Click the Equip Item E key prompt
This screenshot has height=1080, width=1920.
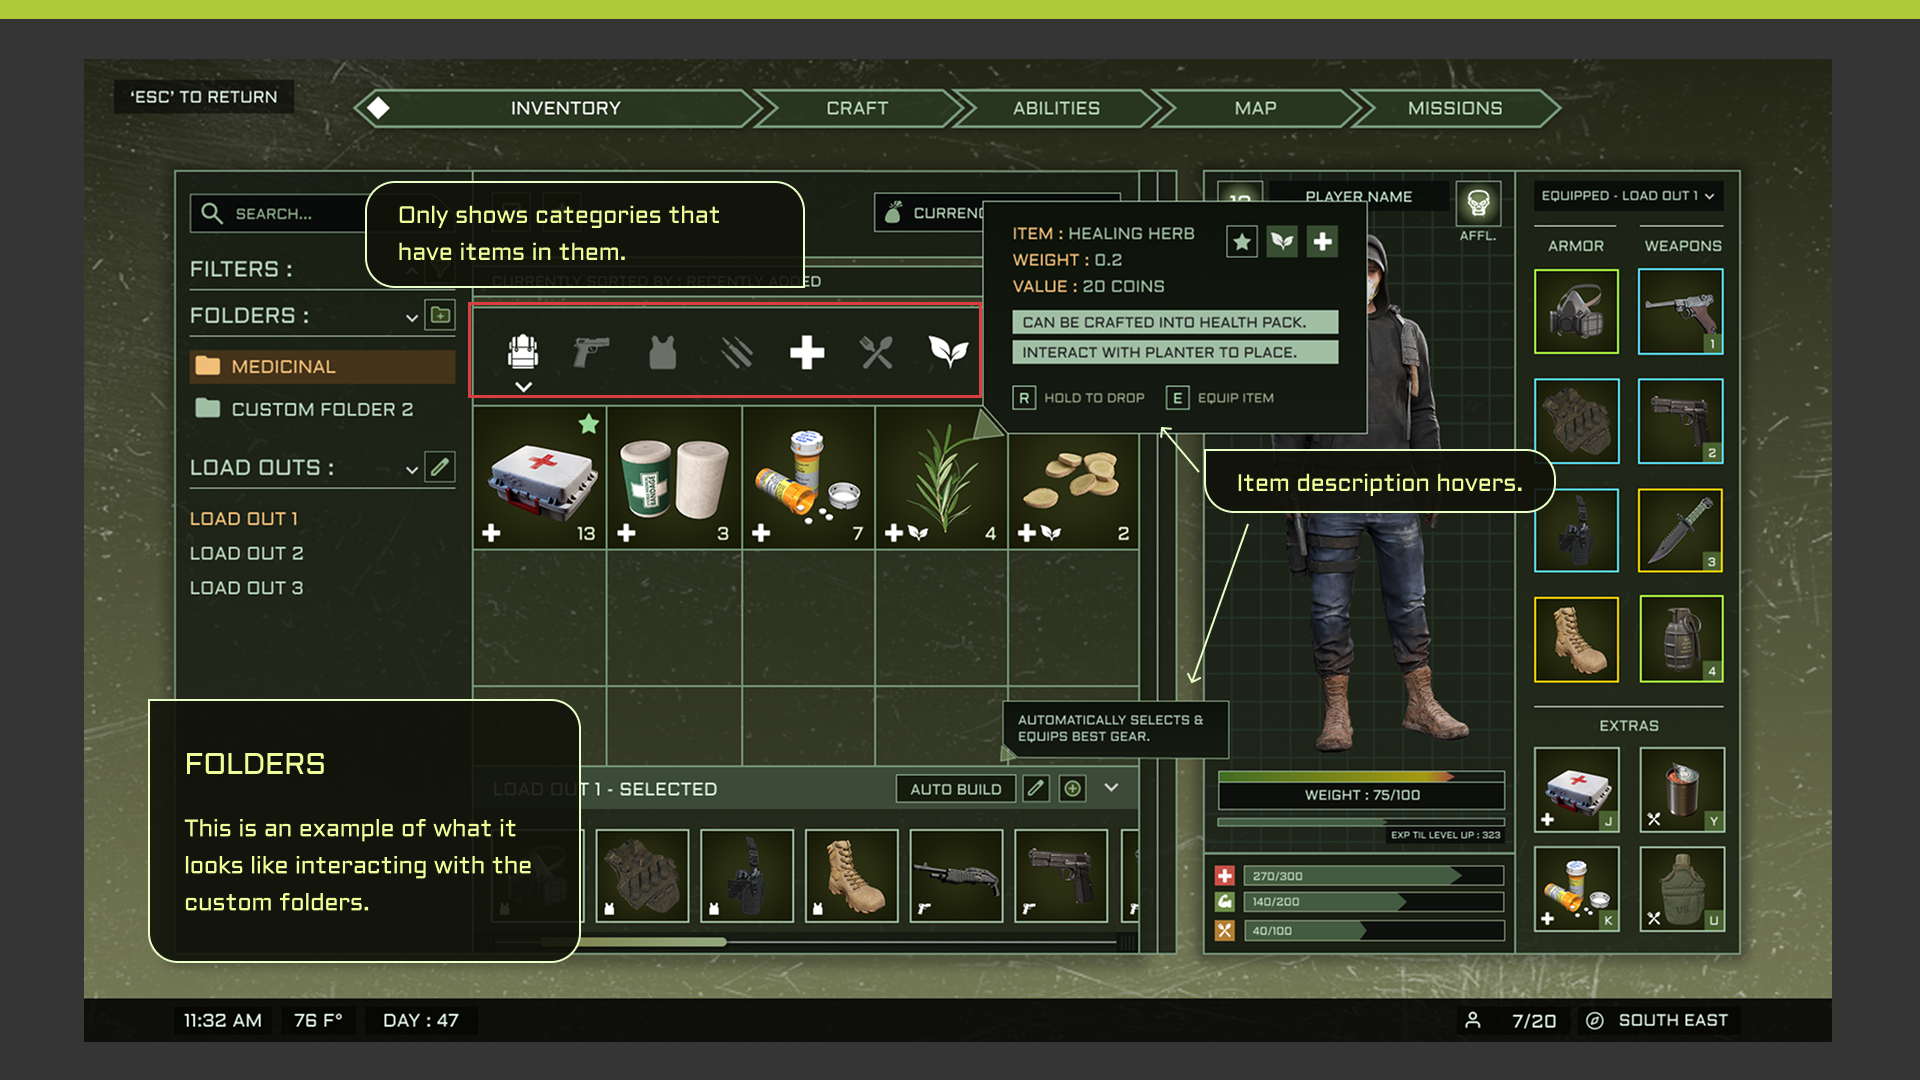pyautogui.click(x=1221, y=398)
